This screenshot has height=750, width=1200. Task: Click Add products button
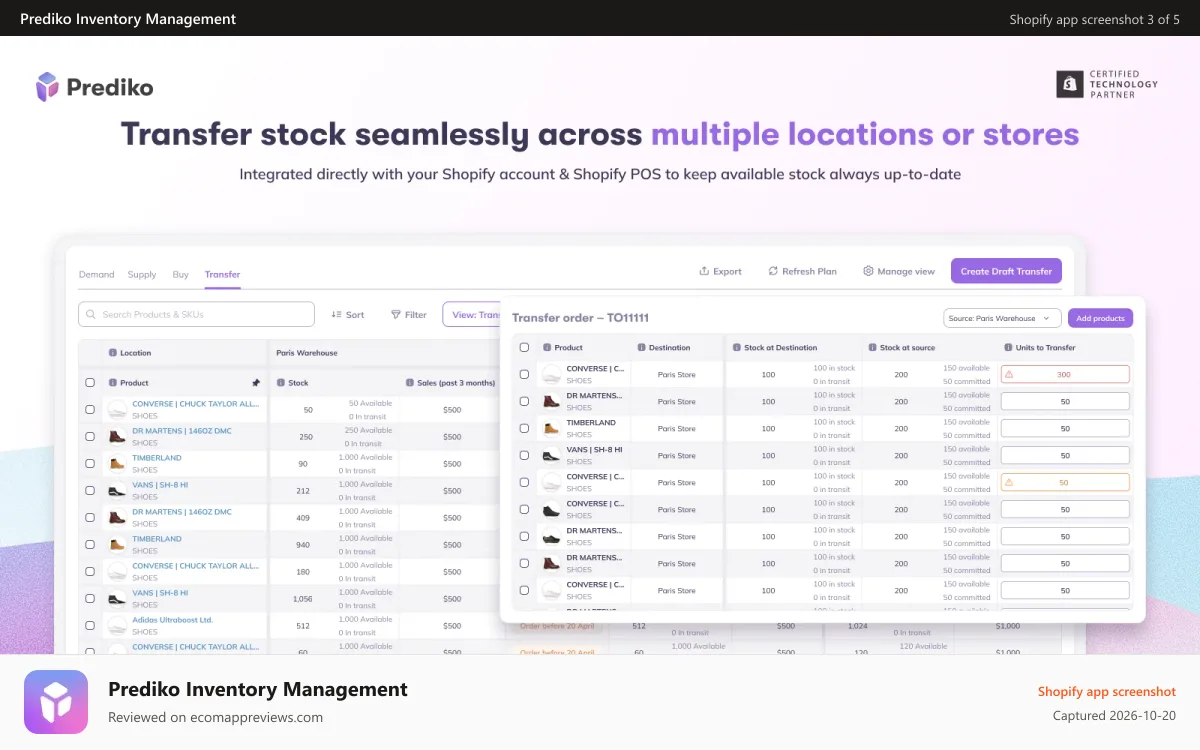(x=1100, y=318)
